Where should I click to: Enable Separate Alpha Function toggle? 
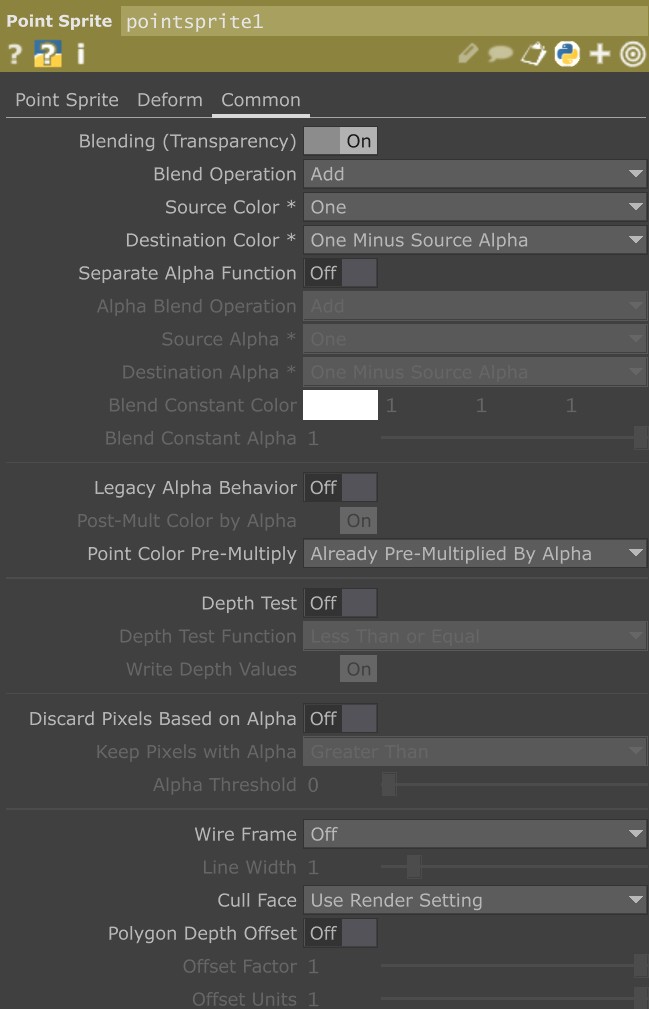(x=340, y=273)
